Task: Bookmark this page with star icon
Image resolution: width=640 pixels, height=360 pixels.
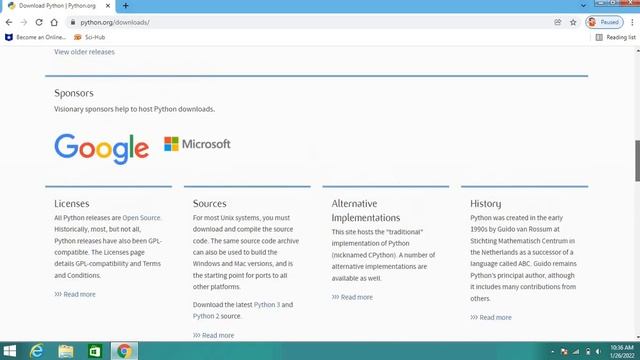Action: tap(573, 22)
